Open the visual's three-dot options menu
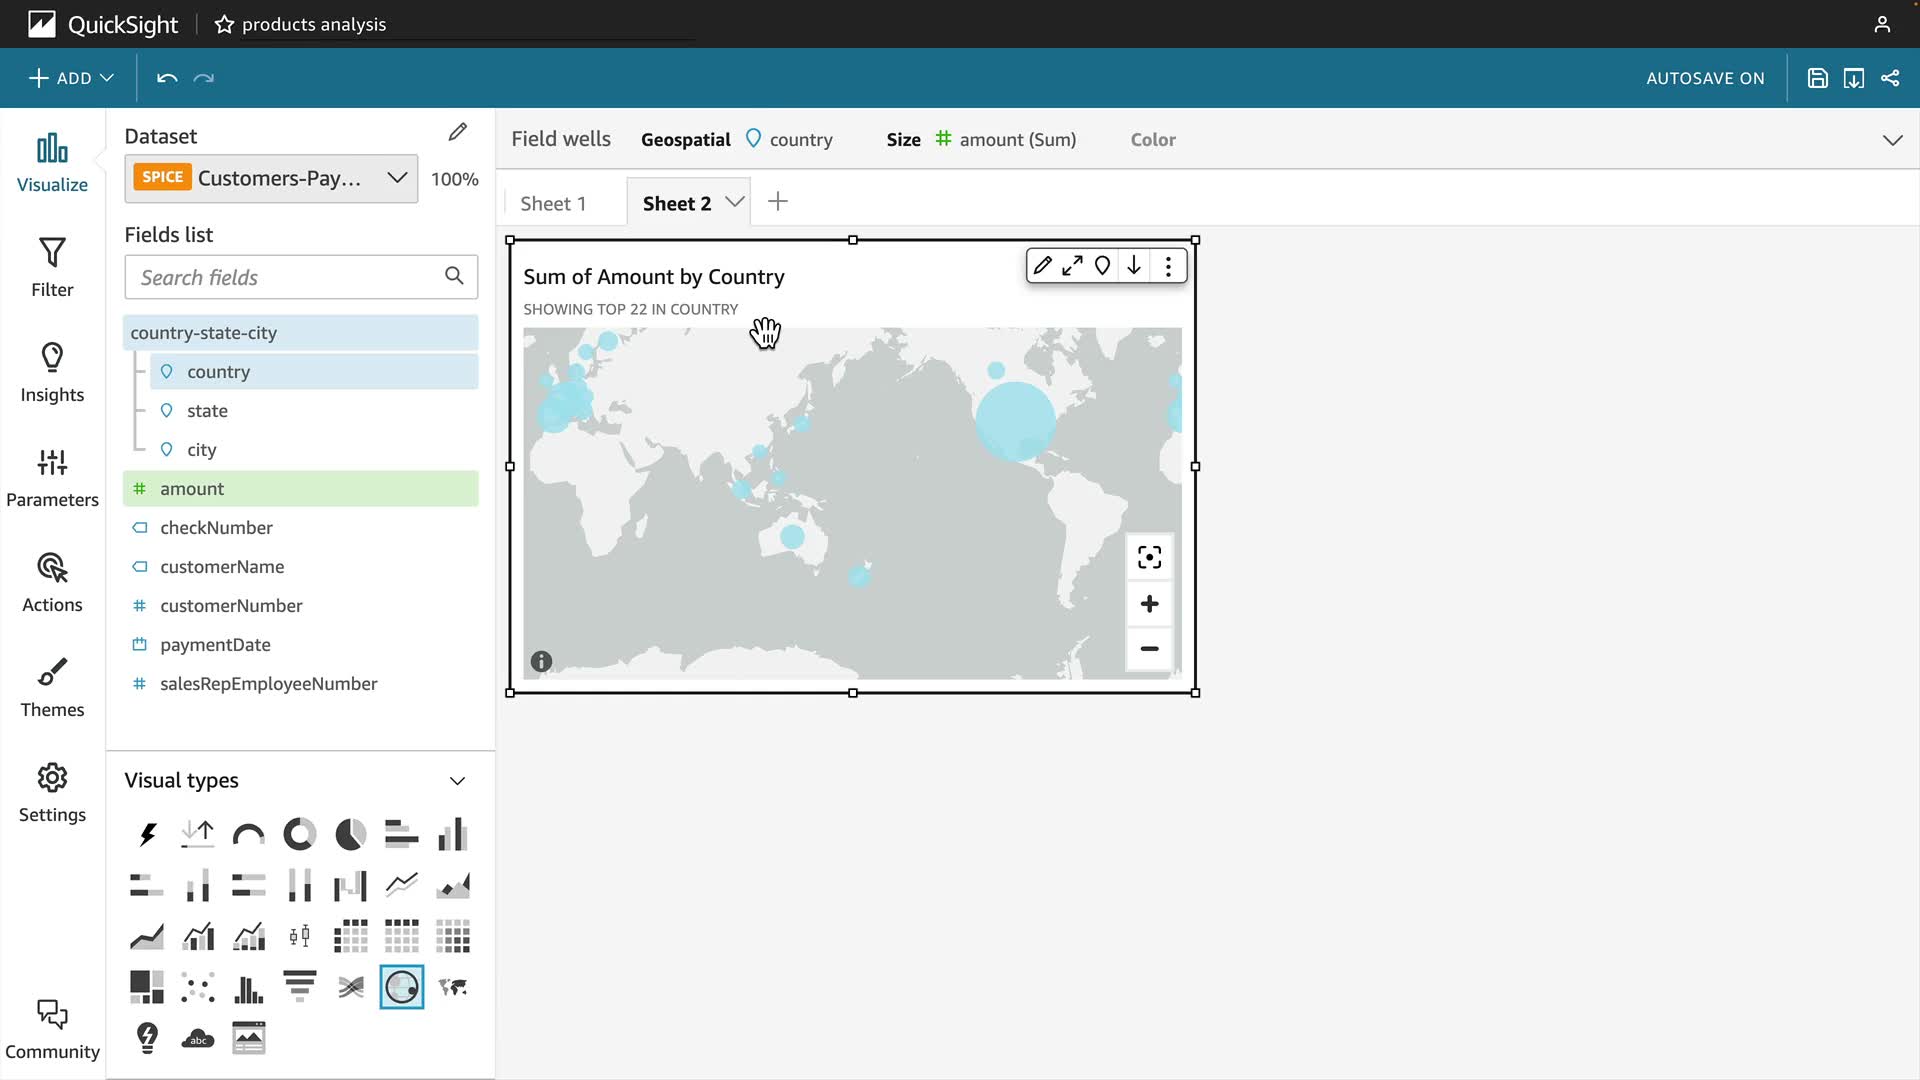This screenshot has height=1080, width=1920. [1168, 266]
